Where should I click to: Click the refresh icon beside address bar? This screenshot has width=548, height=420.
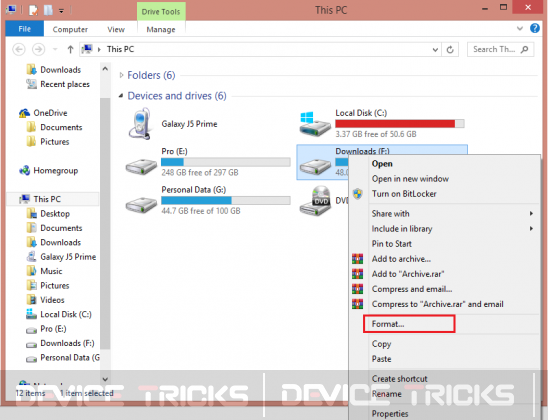point(450,50)
